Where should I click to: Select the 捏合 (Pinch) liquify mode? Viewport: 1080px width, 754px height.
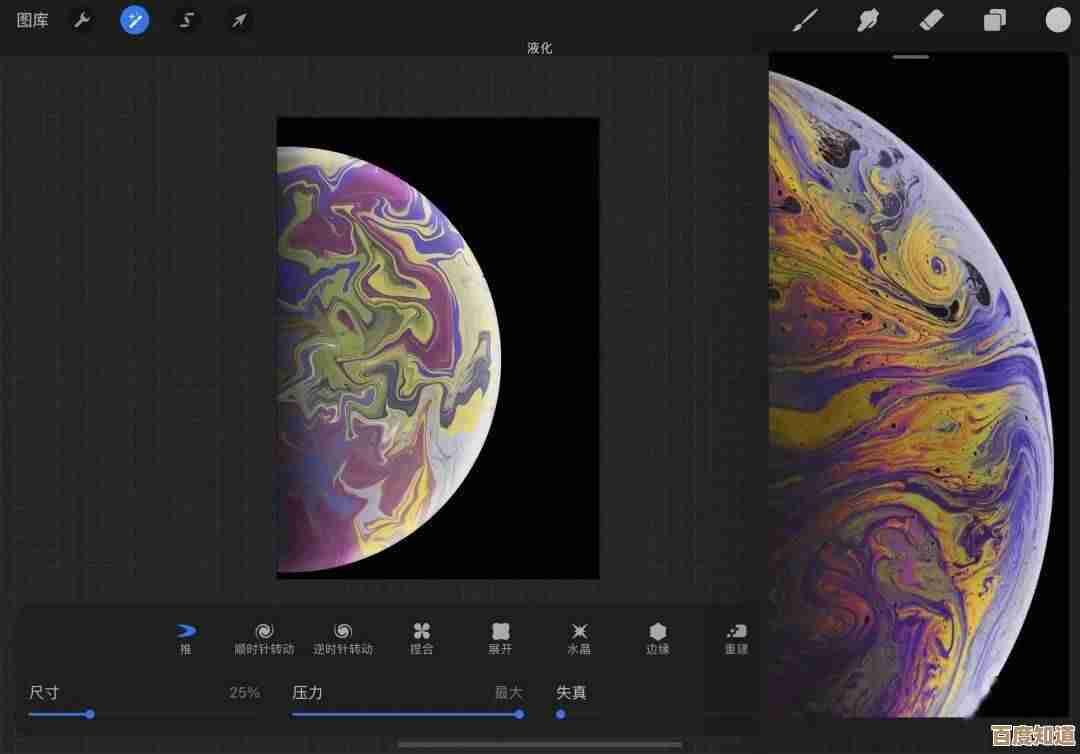pos(421,637)
